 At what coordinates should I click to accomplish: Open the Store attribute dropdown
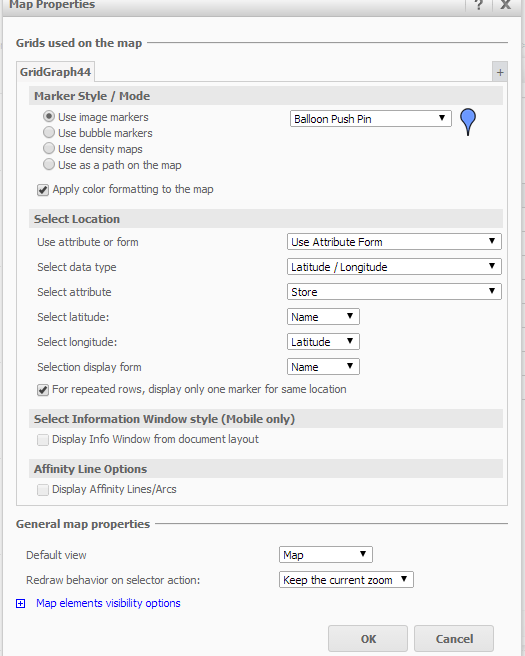394,292
